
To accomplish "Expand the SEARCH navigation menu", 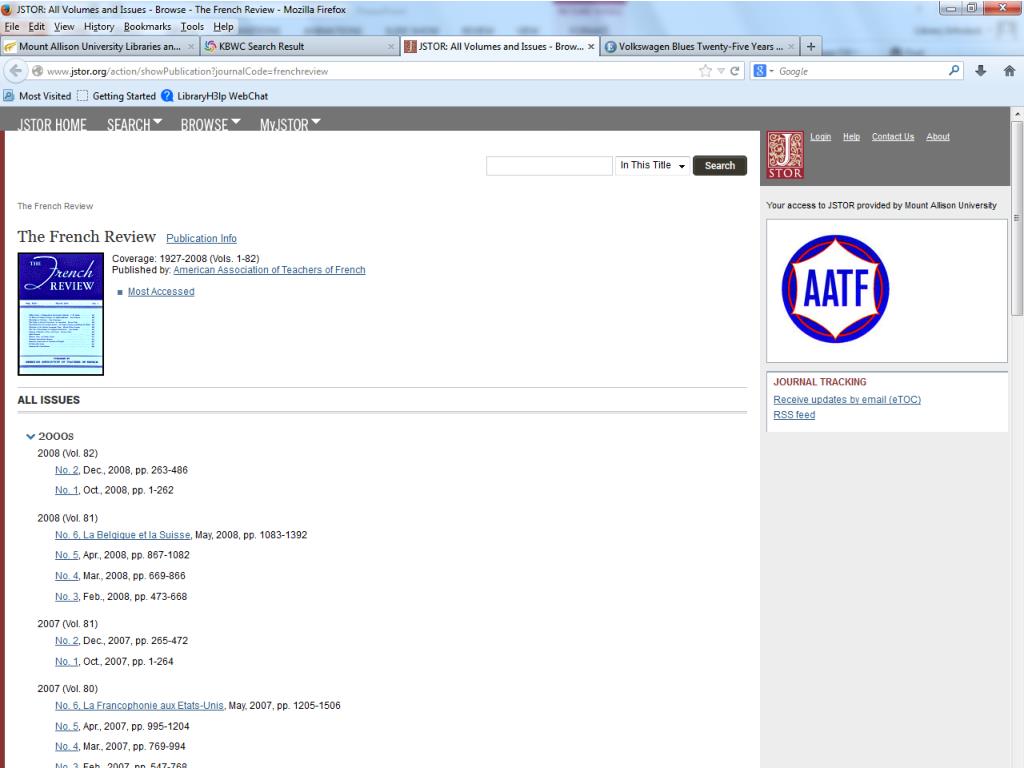I will [135, 124].
